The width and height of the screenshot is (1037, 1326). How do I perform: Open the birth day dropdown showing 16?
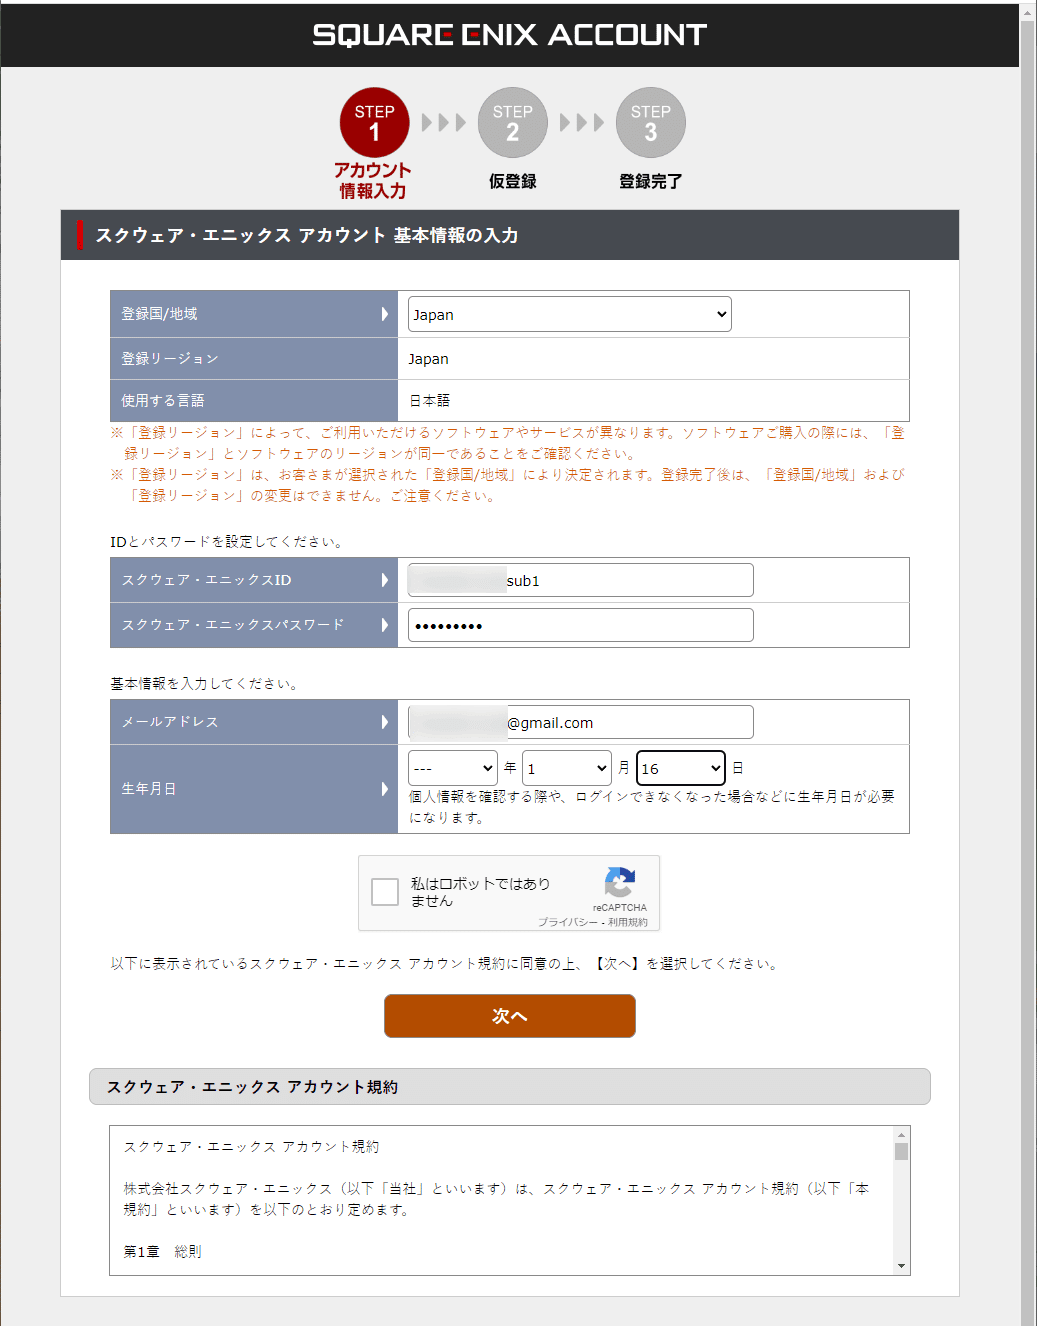[x=680, y=767]
